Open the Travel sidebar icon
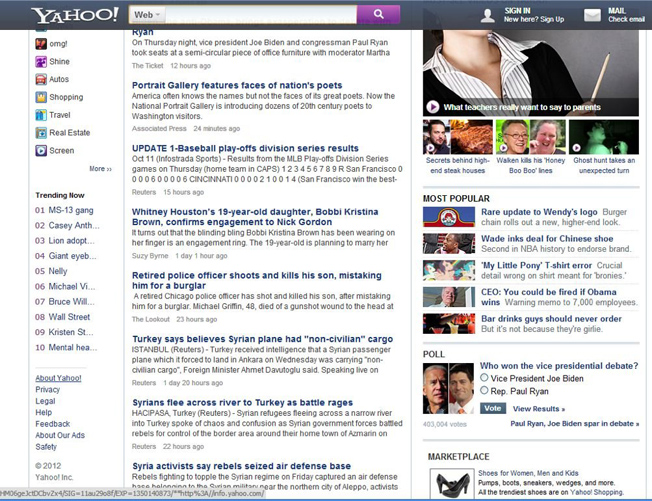Viewport: 652px width, 501px height. (x=41, y=115)
